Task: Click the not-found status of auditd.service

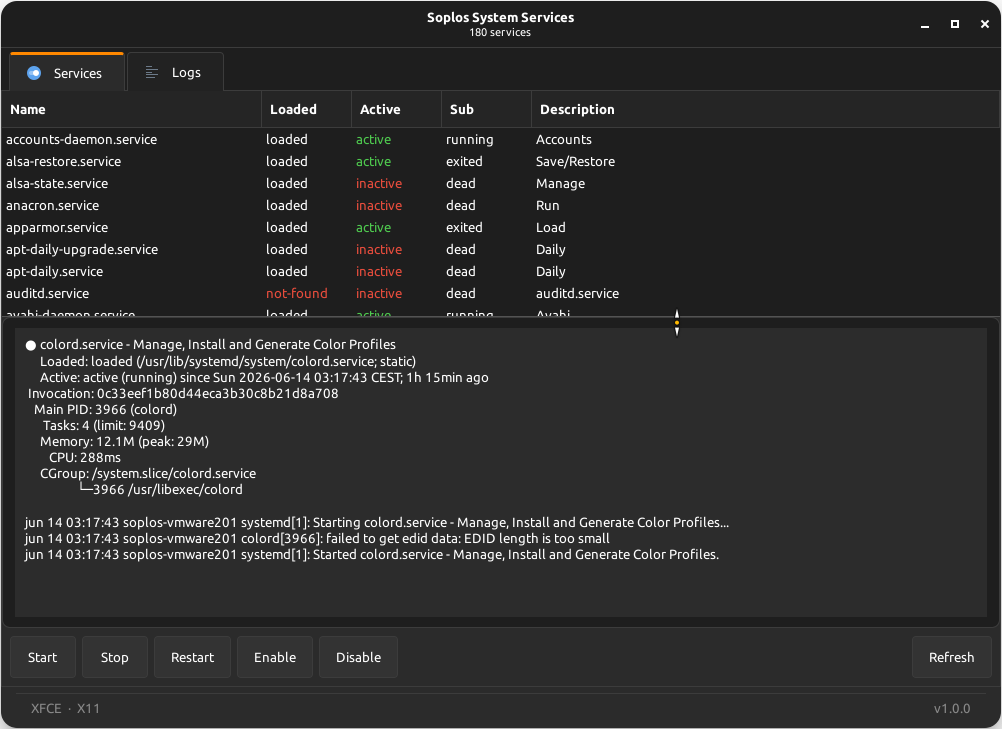Action: (x=297, y=293)
